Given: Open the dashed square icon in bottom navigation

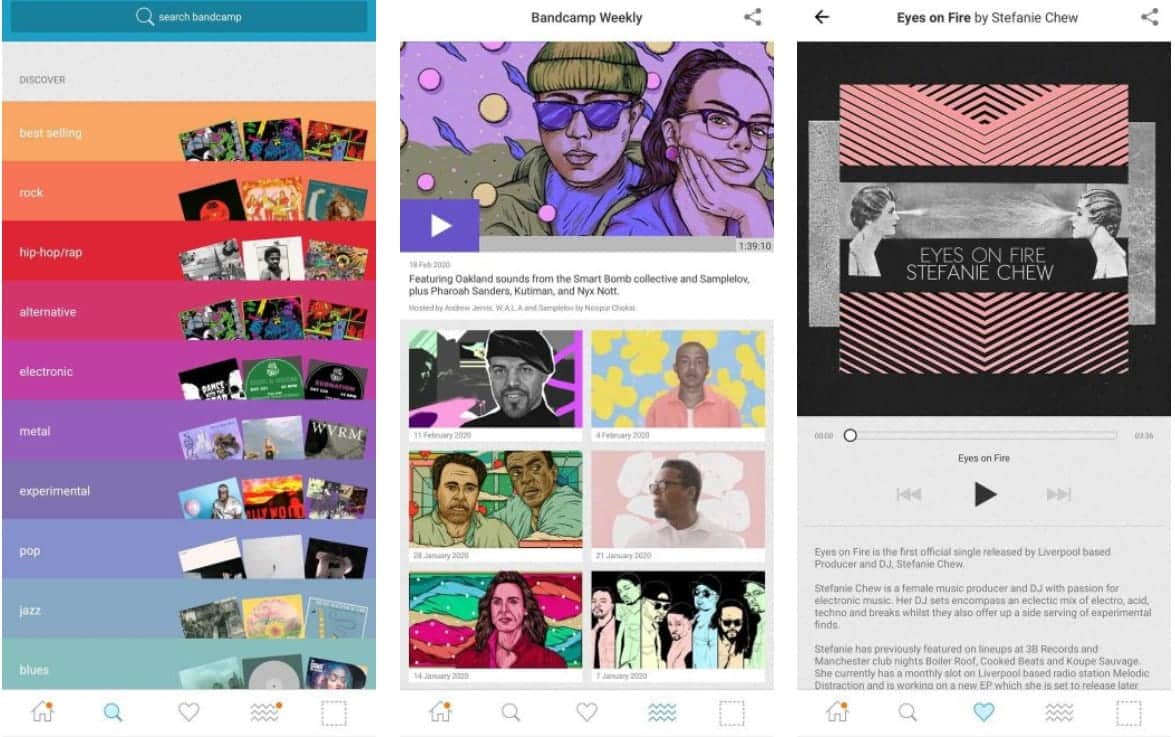Looking at the screenshot, I should (336, 712).
